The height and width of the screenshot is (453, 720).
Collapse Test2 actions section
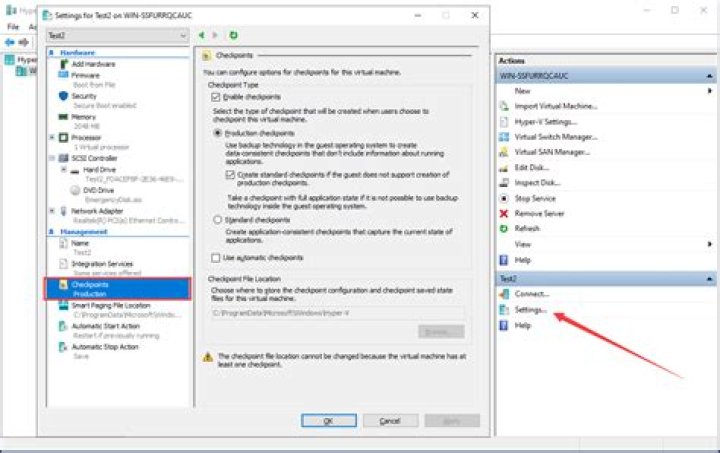click(x=709, y=279)
